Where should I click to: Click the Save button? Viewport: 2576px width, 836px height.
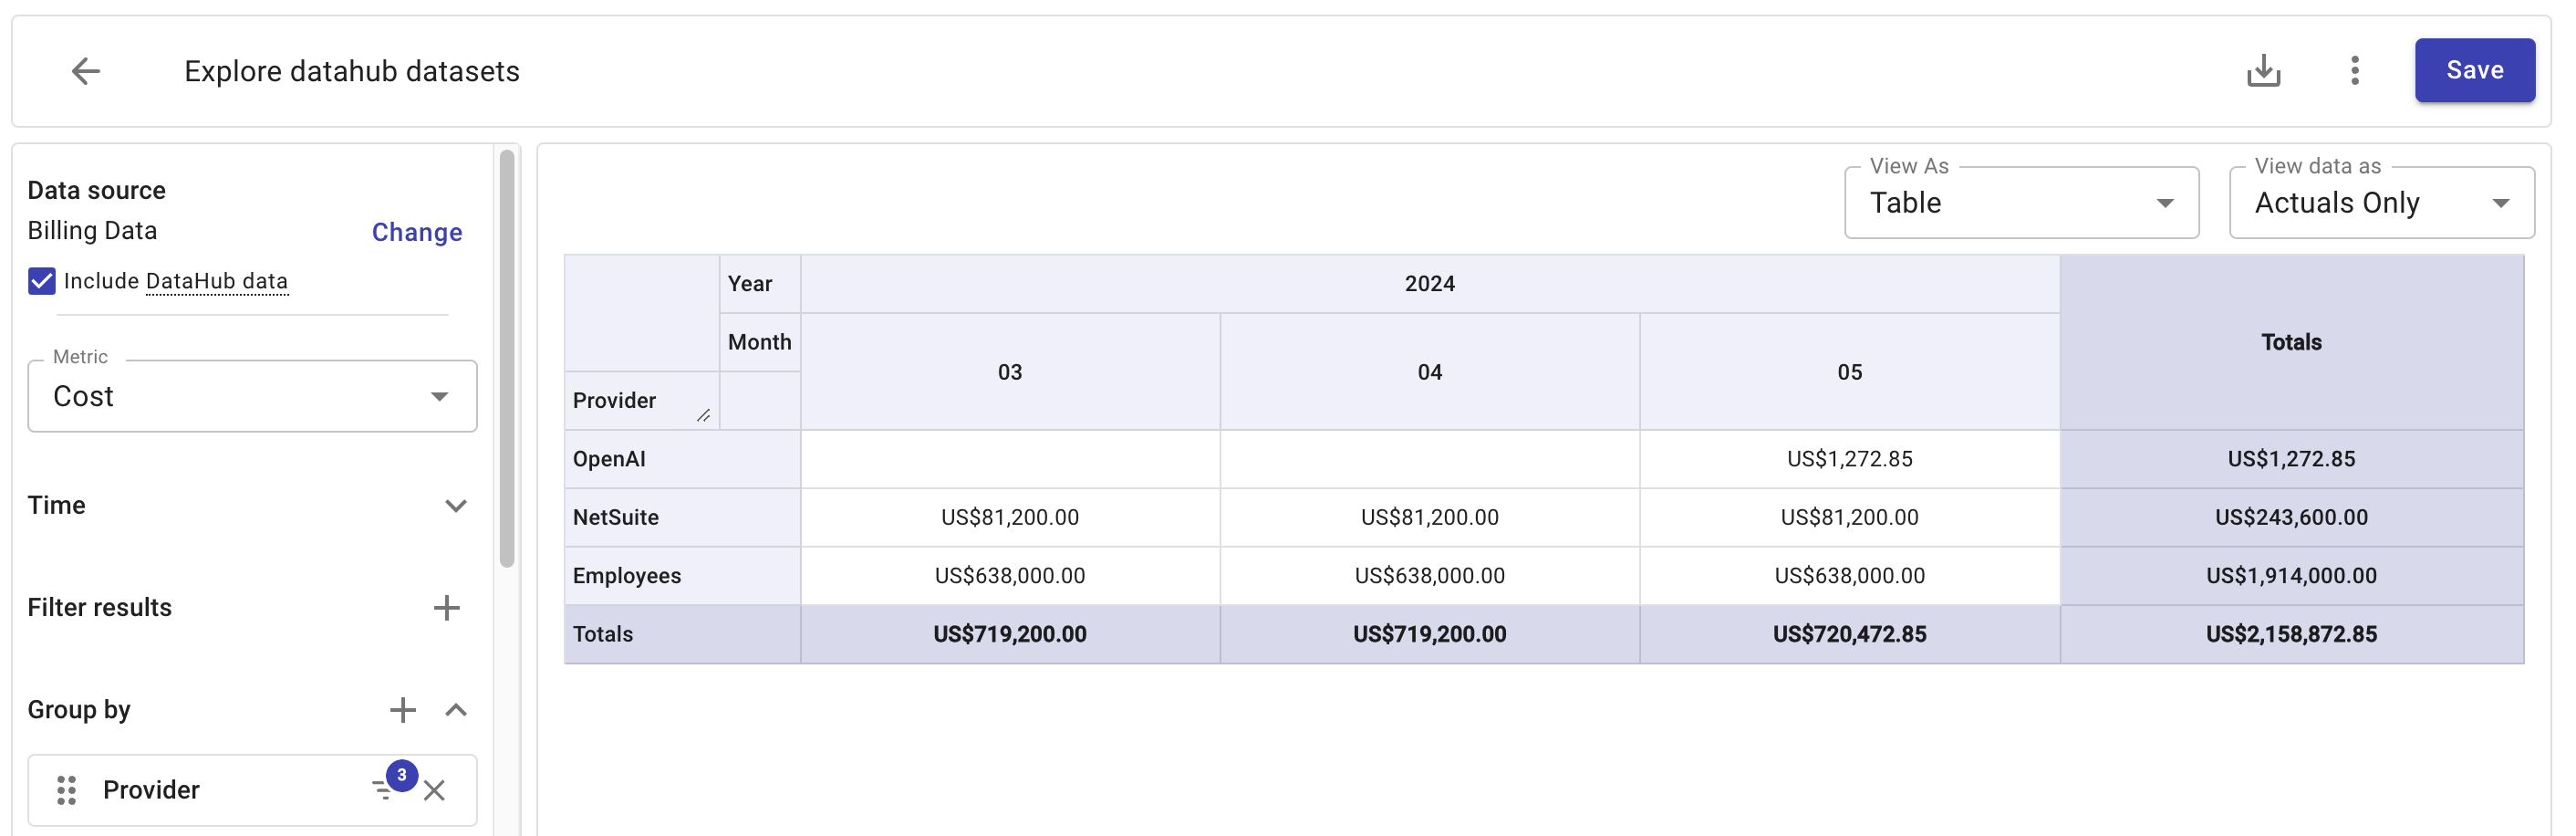coord(2473,70)
